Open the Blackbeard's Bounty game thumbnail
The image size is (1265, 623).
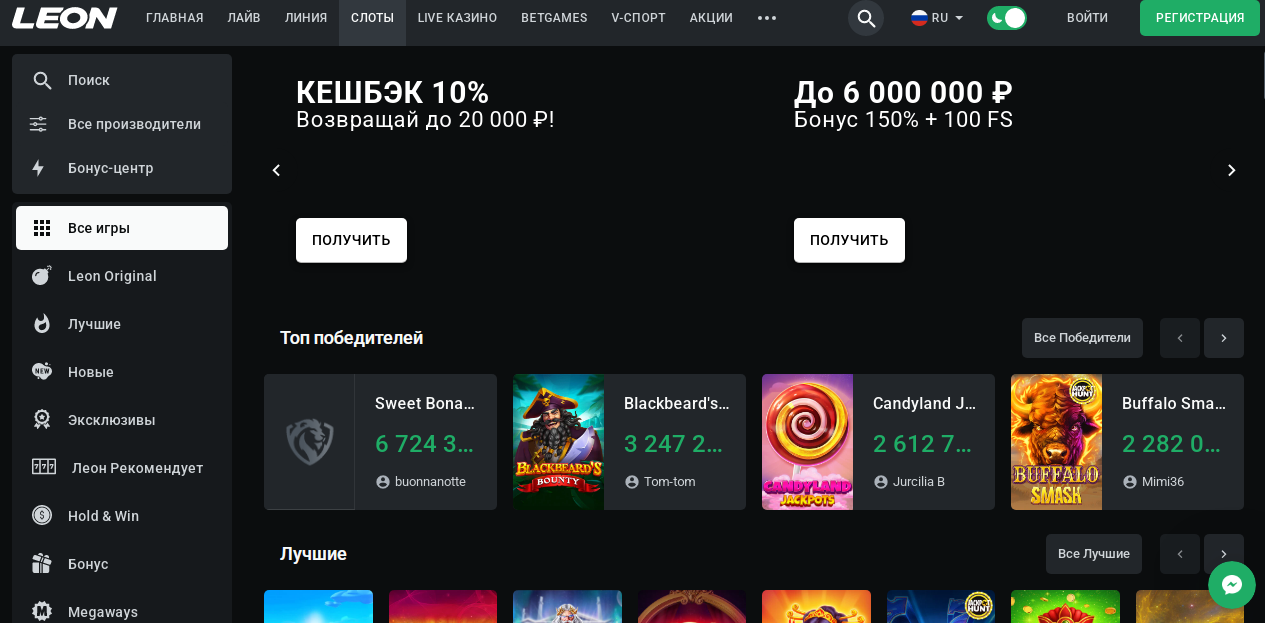tap(558, 442)
